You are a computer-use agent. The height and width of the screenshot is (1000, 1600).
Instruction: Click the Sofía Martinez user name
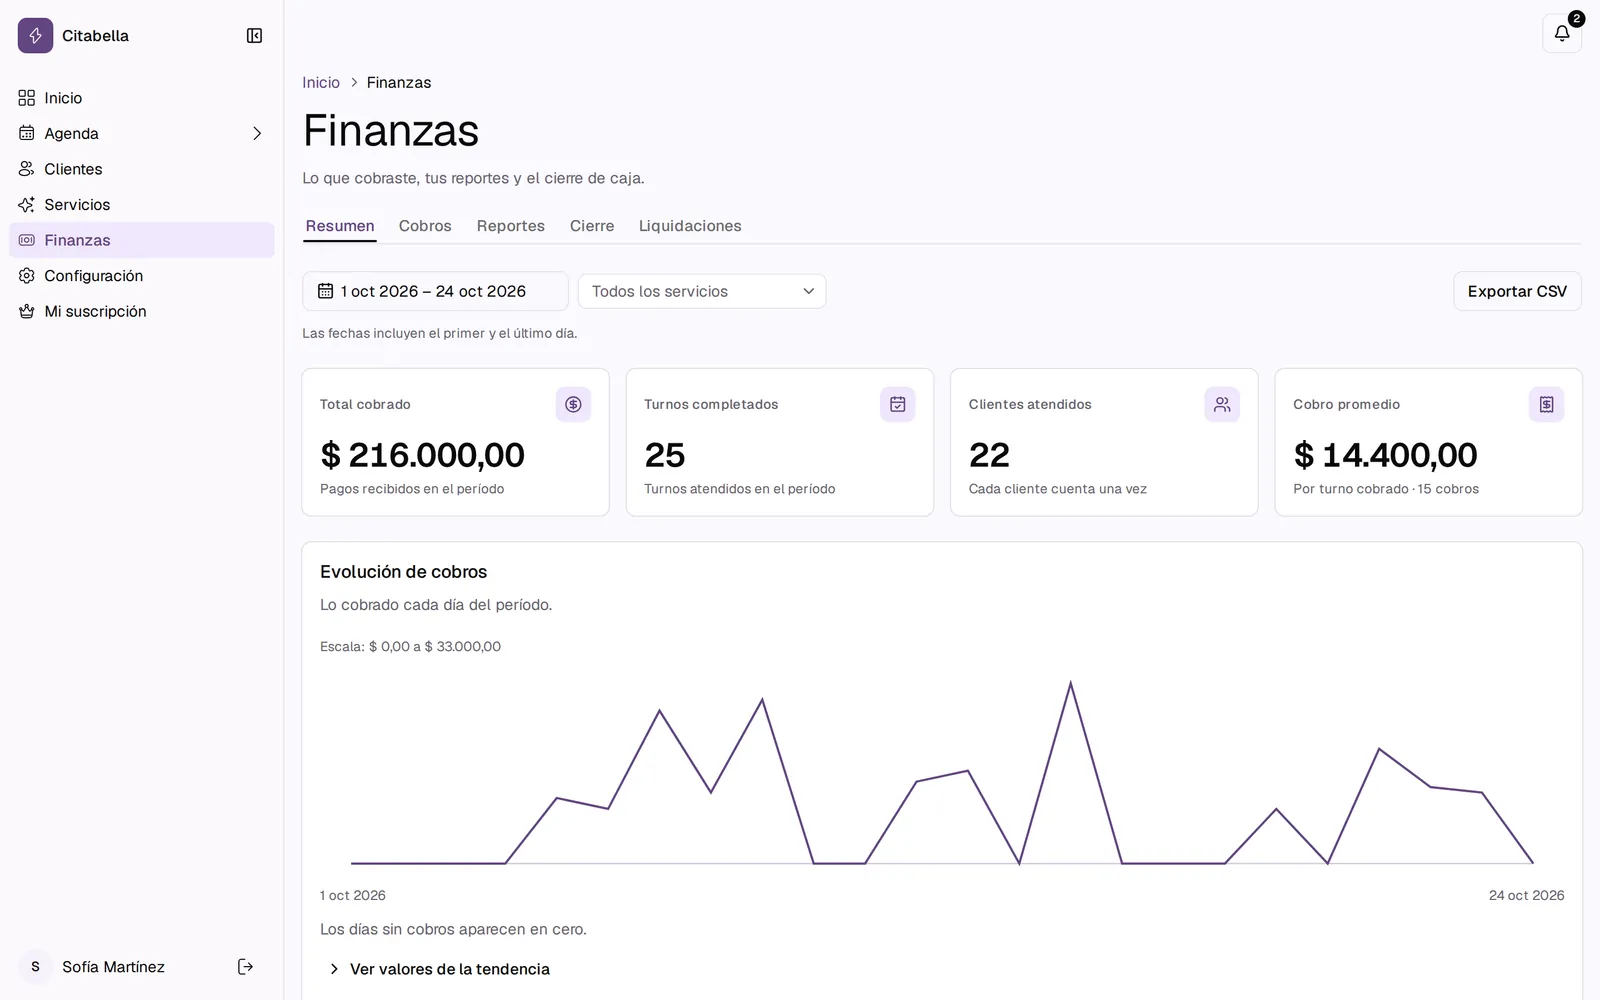point(113,967)
